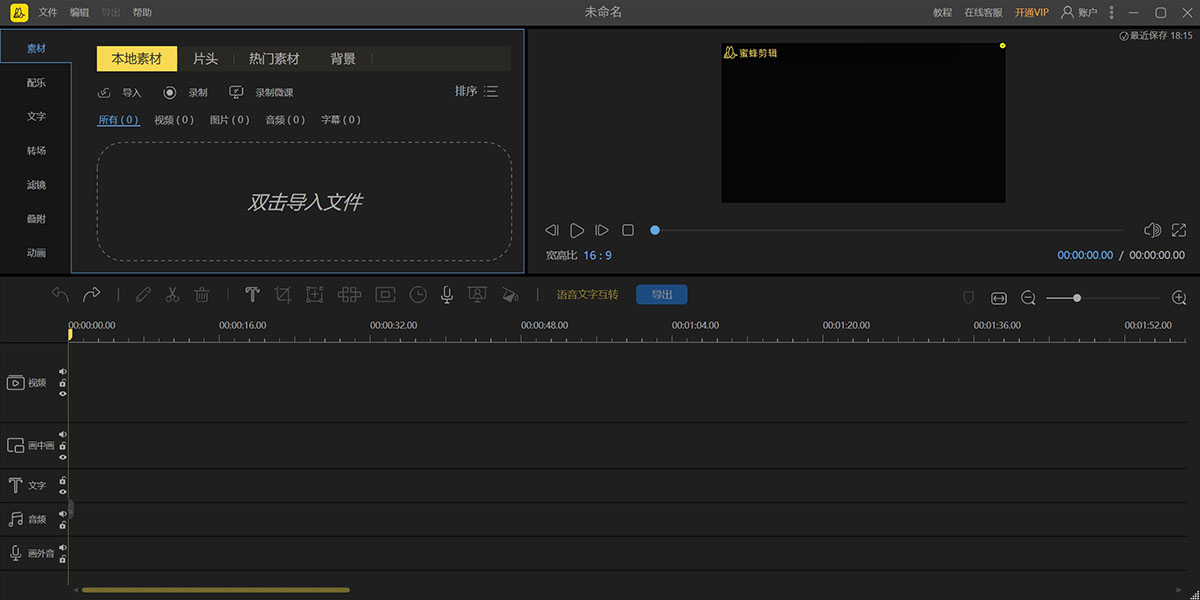Image resolution: width=1200 pixels, height=600 pixels.
Task: Click the microphone voiceover recording icon
Action: (446, 294)
